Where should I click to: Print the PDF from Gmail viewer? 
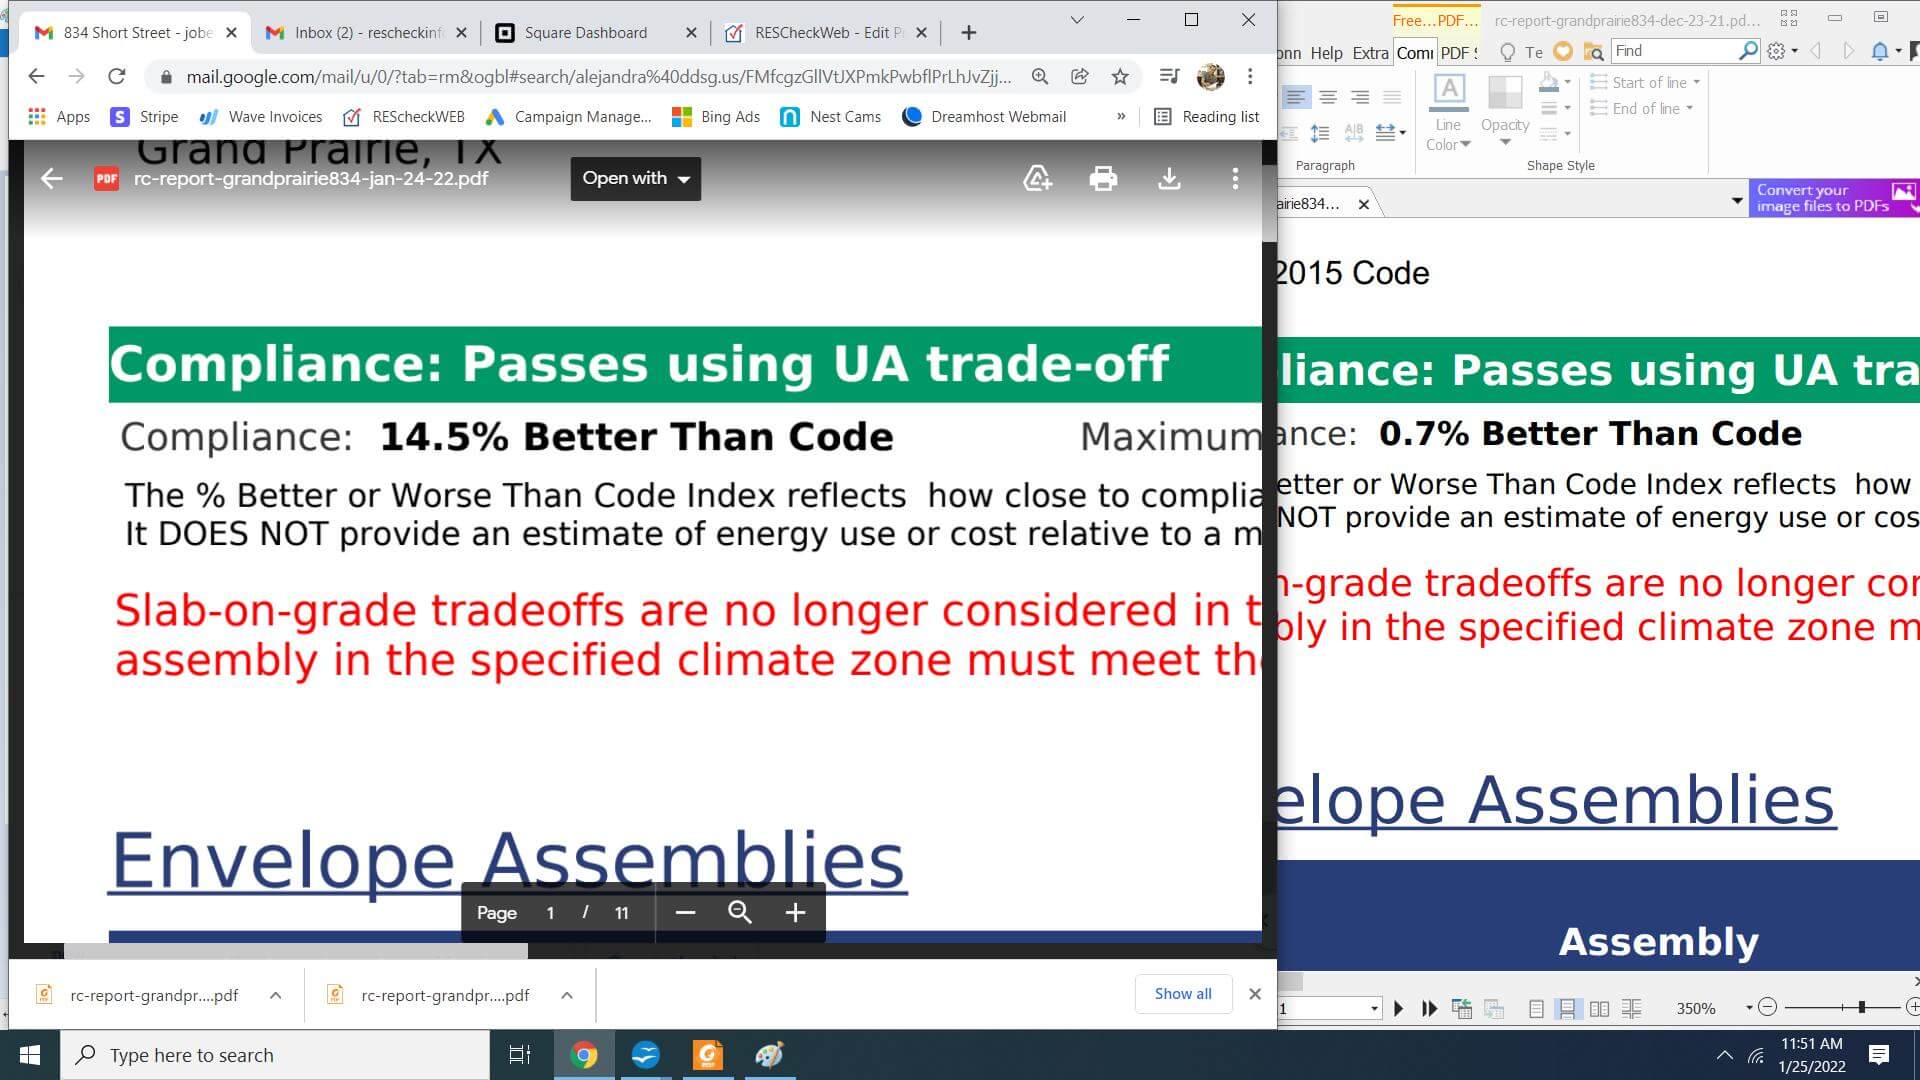coord(1103,179)
